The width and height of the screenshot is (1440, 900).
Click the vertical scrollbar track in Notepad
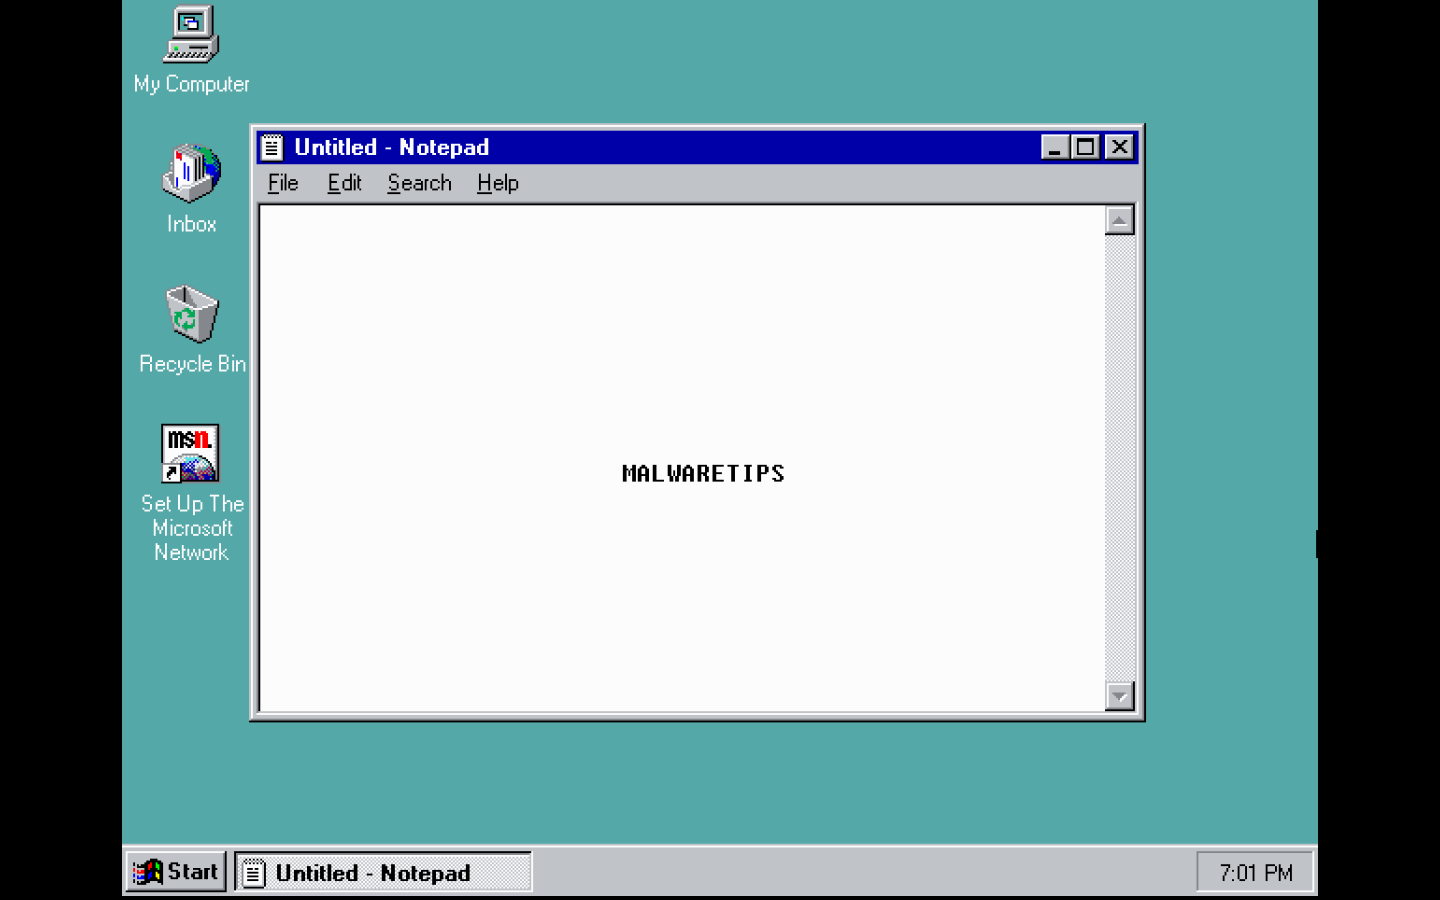coord(1119,458)
